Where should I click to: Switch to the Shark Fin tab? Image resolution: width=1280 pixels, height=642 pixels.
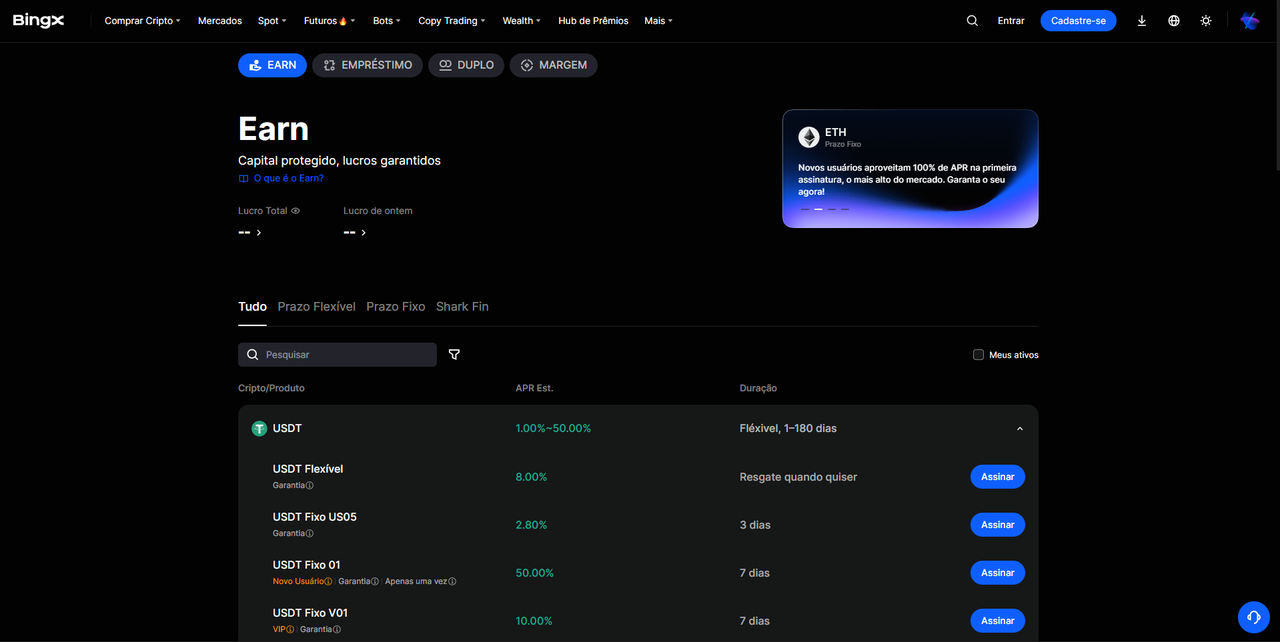point(462,307)
